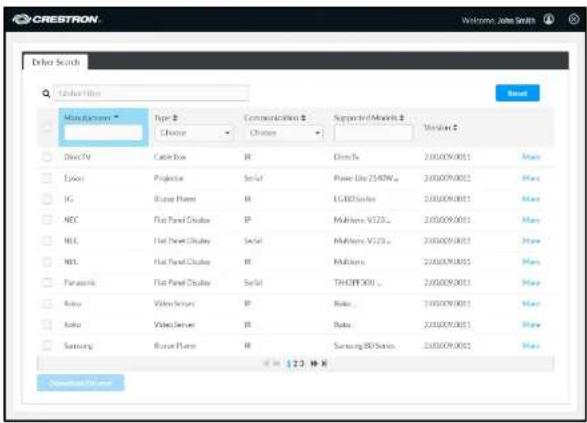Screen dimensions: 587x423
Task: Toggle the select-all checkbox in table header
Action: [x=47, y=128]
